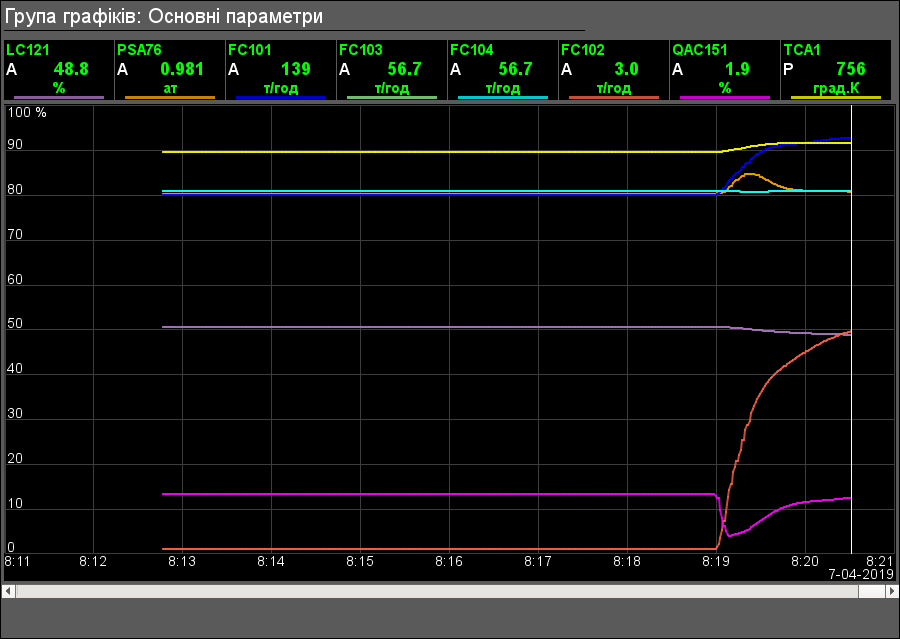The height and width of the screenshot is (639, 900).
Task: Click the 8:16 time axis label
Action: (x=449, y=561)
